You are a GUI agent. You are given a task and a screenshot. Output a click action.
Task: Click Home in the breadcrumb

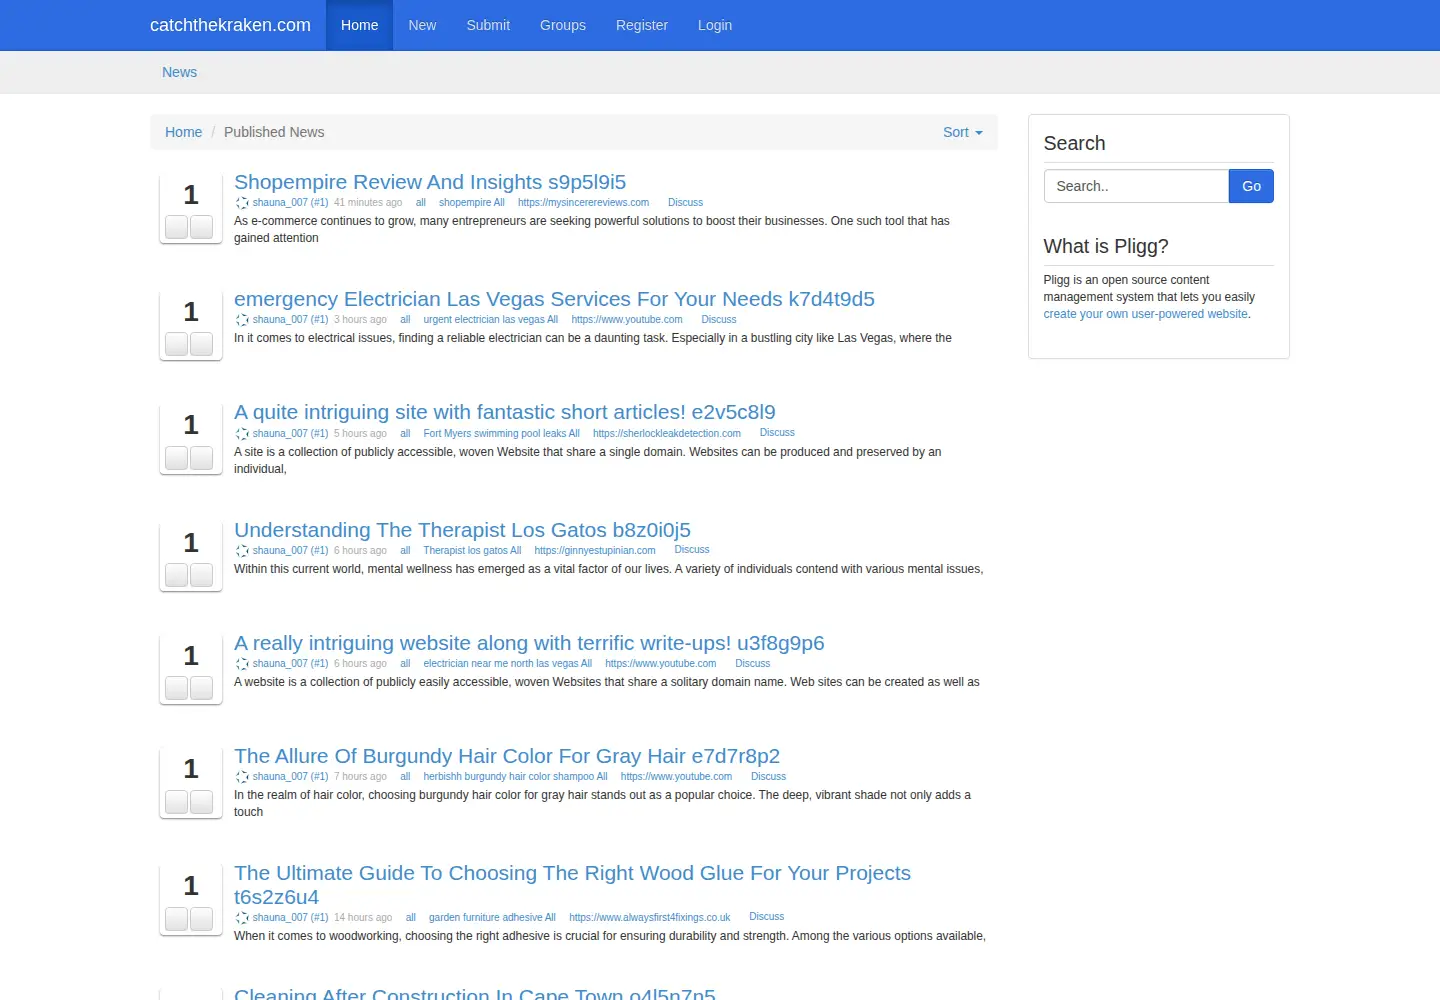click(x=183, y=132)
